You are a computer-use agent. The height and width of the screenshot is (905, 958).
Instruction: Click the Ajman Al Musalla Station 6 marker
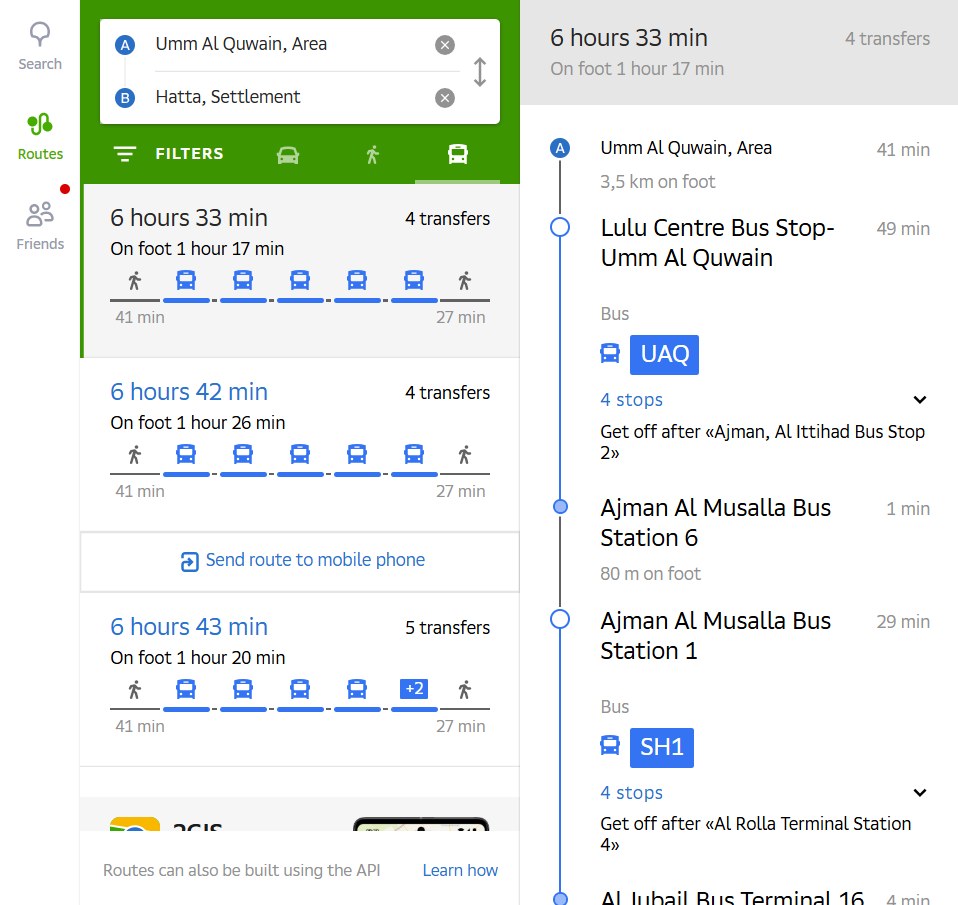(x=560, y=507)
